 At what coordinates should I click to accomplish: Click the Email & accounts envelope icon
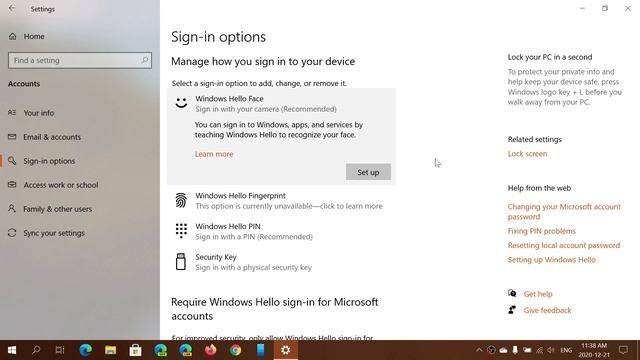coord(12,137)
